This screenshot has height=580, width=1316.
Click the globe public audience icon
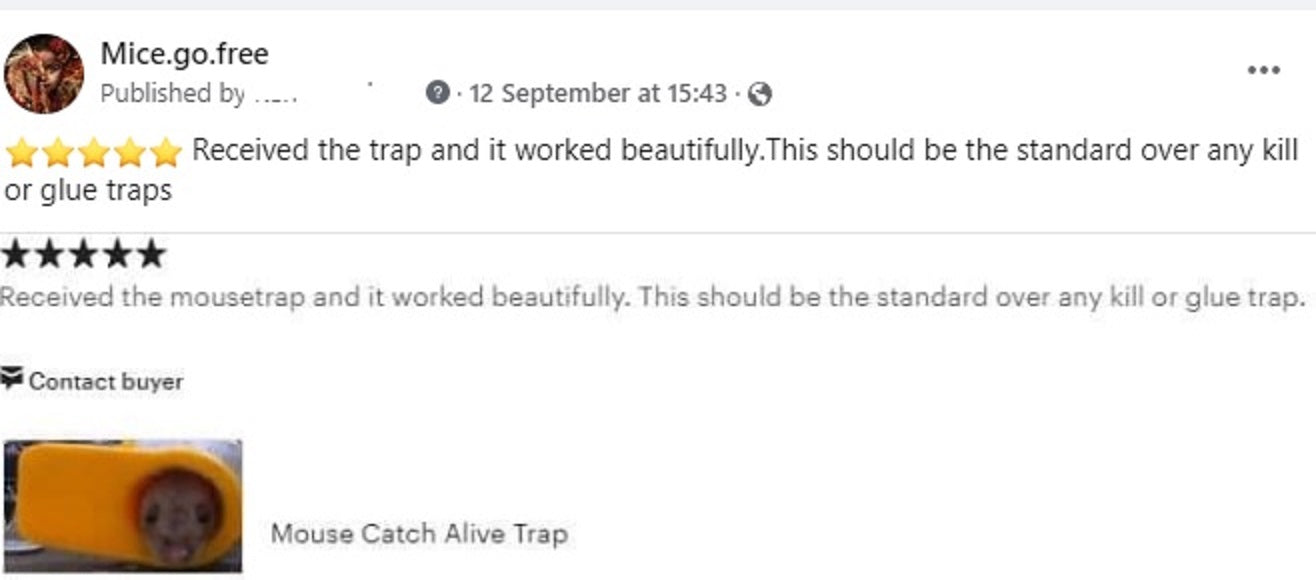[760, 94]
